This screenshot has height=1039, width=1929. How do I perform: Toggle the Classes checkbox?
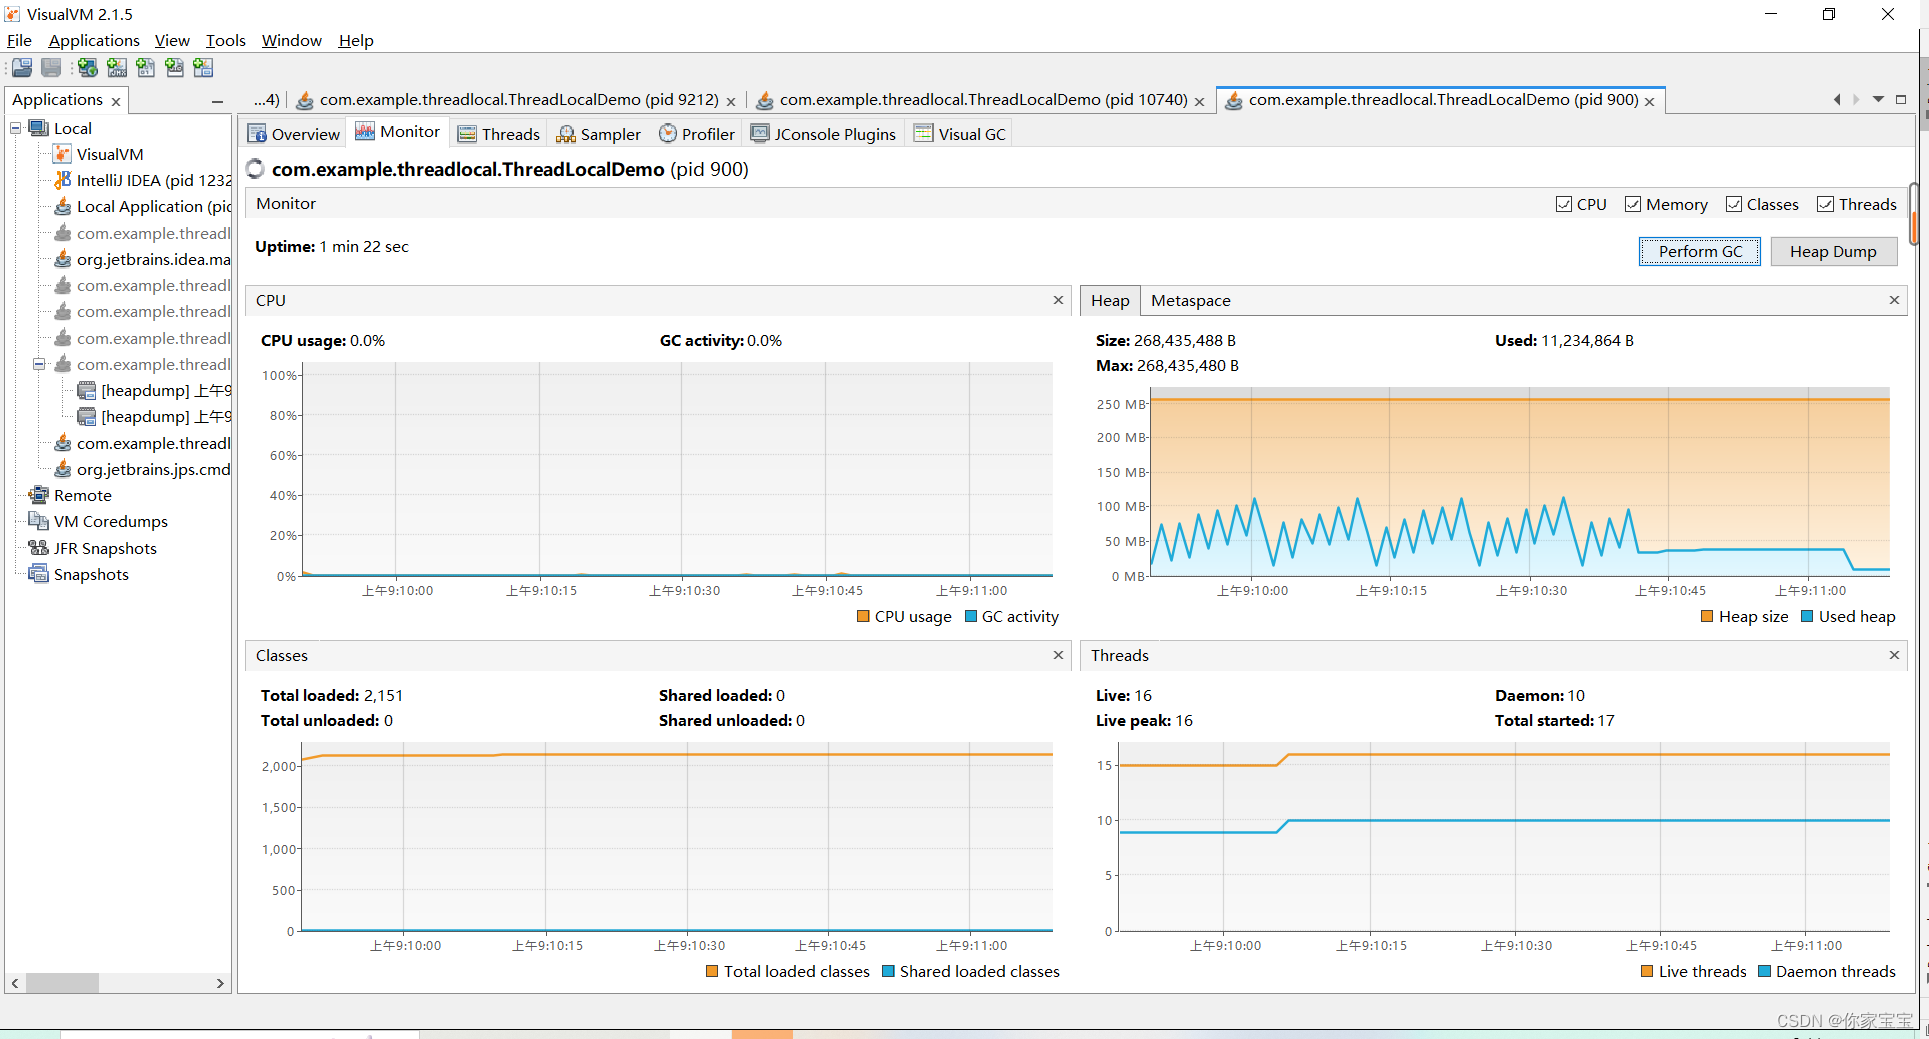click(x=1734, y=204)
